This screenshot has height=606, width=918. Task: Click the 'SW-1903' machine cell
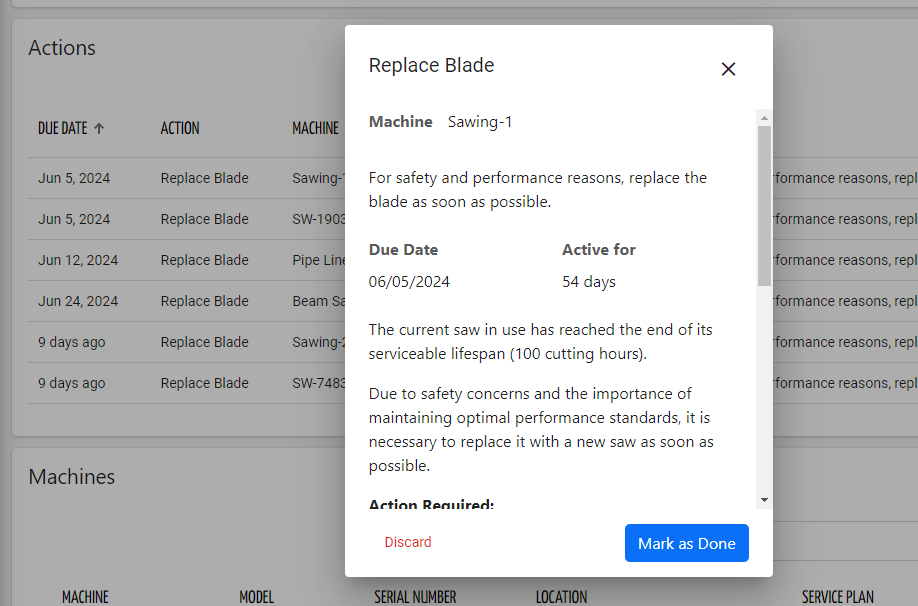319,219
